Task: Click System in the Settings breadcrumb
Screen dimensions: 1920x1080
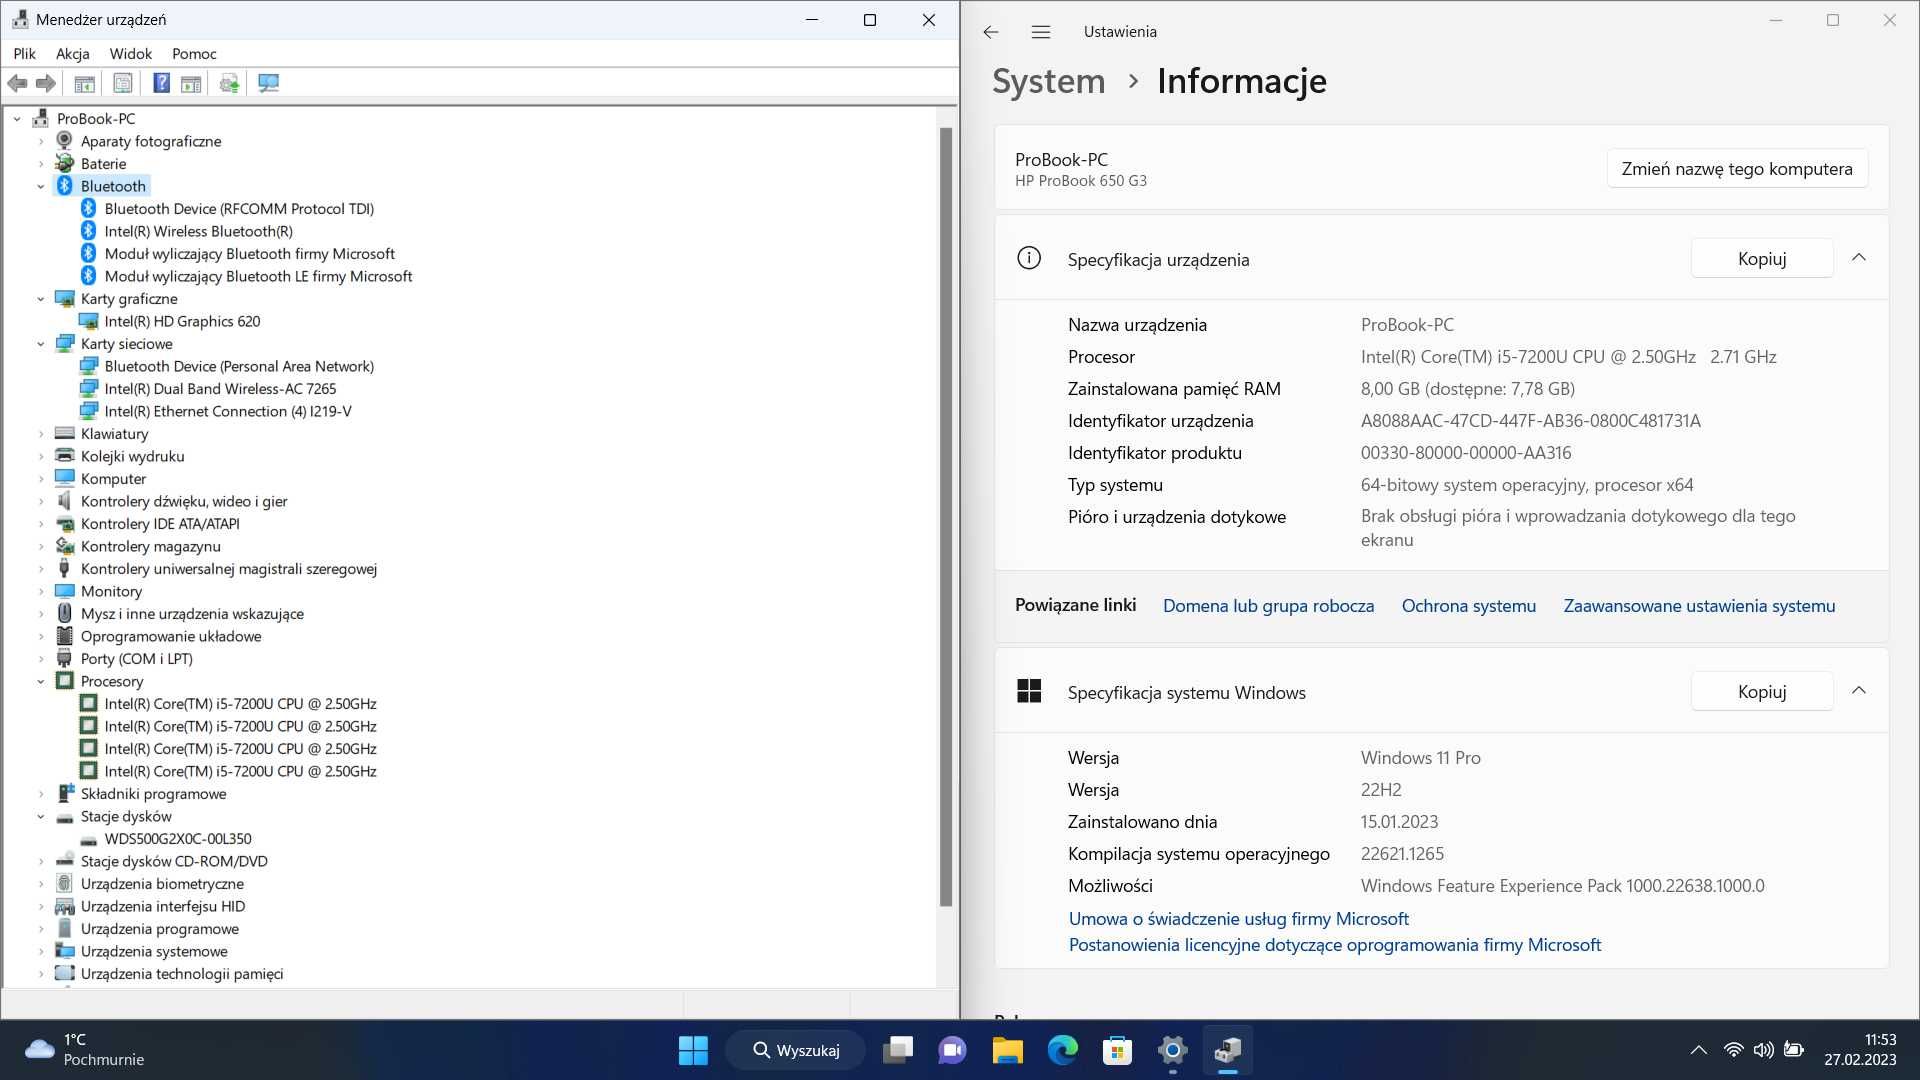Action: click(x=1048, y=81)
